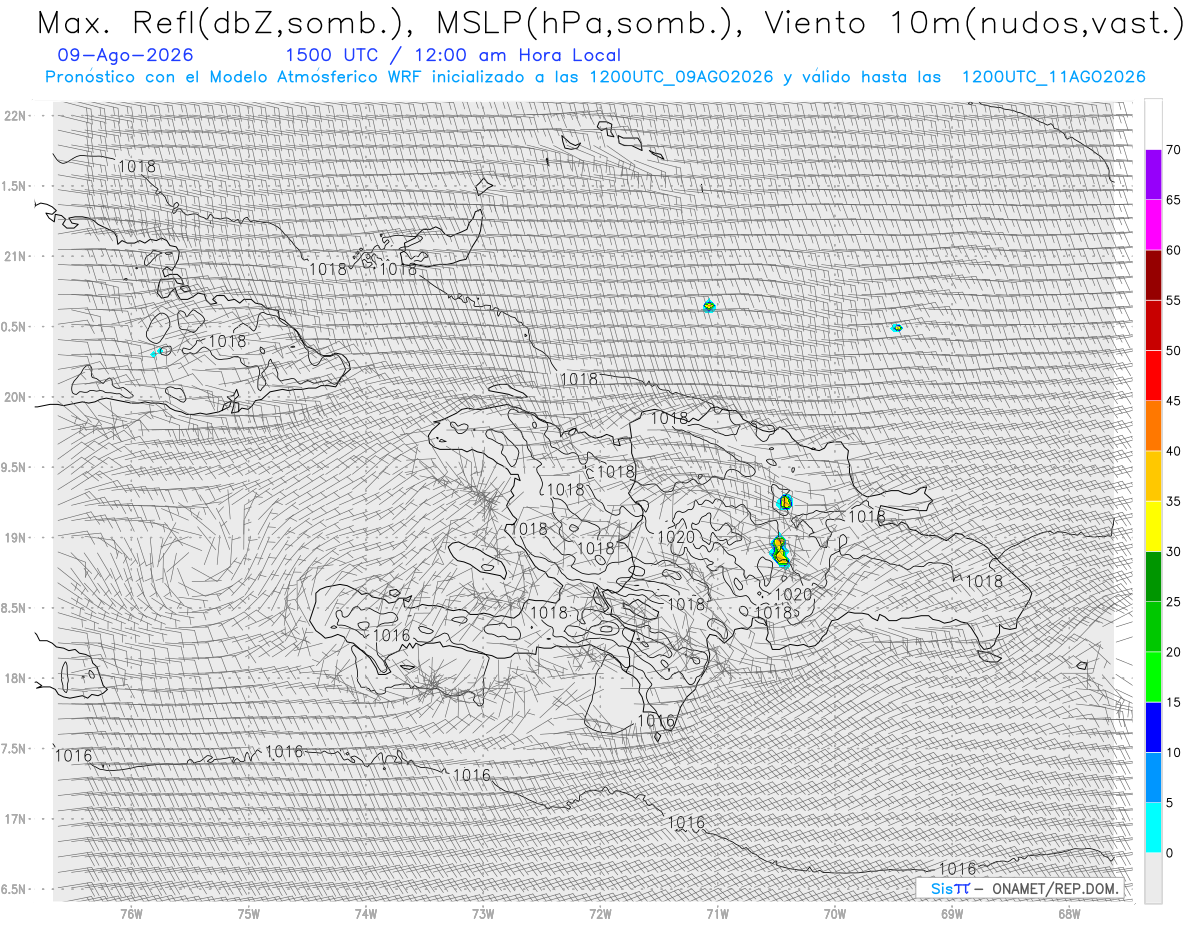1200x927 pixels.
Task: Click the 1018 pressure label beside the 22N axis label
Action: [x=137, y=166]
